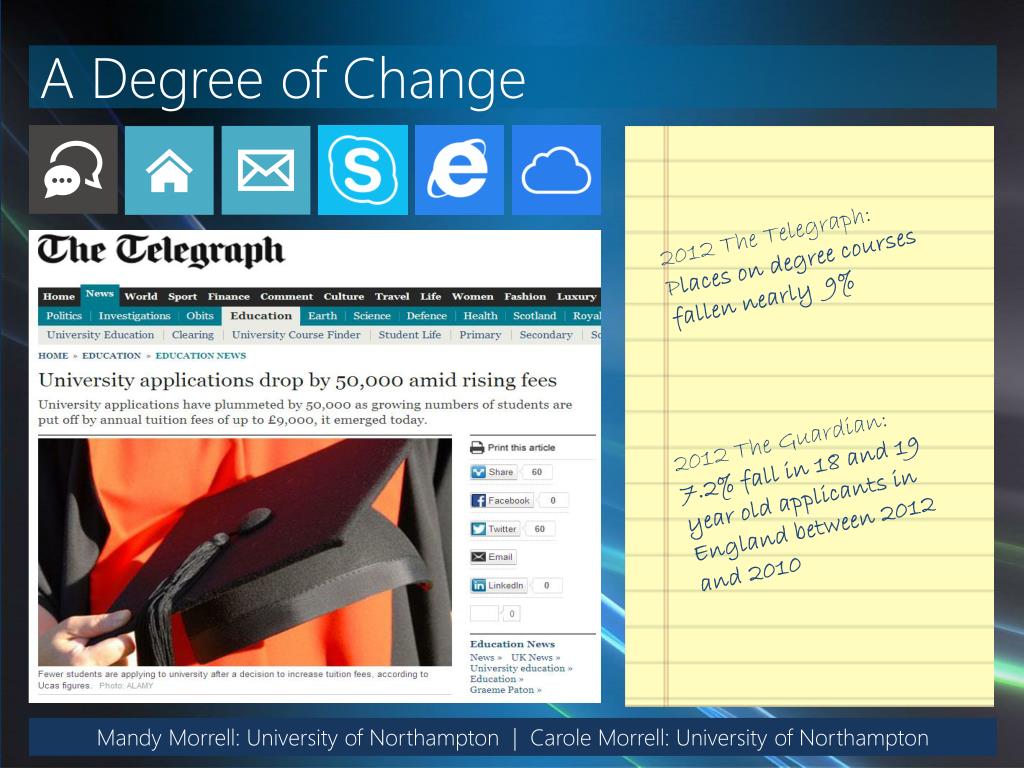This screenshot has height=768, width=1024.
Task: Open the Sport section
Action: tap(182, 296)
